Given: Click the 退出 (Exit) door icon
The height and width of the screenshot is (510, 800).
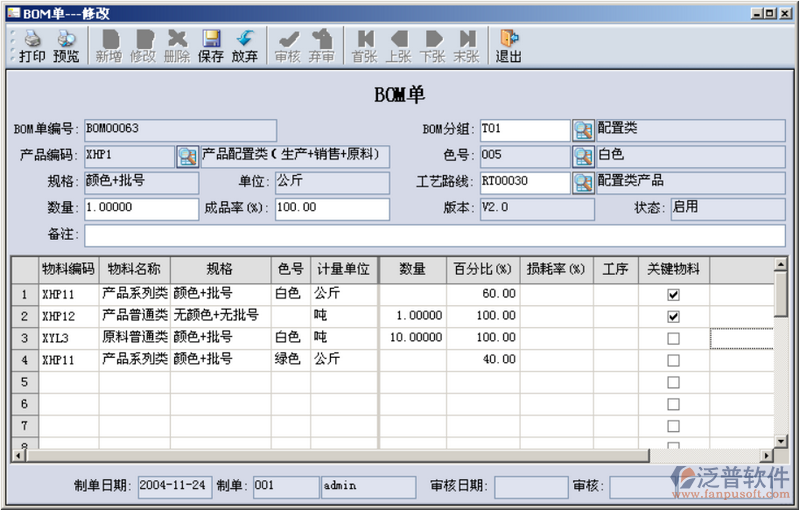Looking at the screenshot, I should [509, 45].
